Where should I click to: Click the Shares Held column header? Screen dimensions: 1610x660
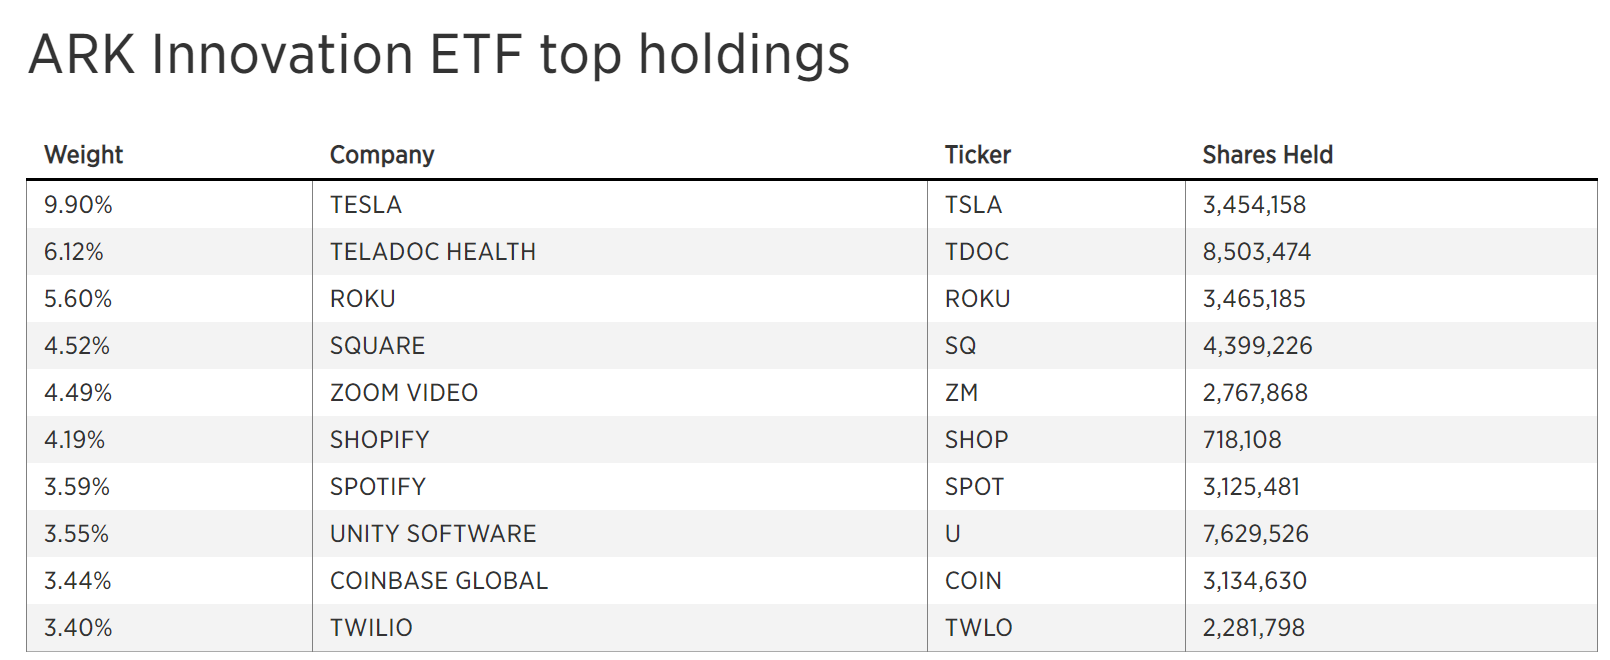click(x=1267, y=155)
